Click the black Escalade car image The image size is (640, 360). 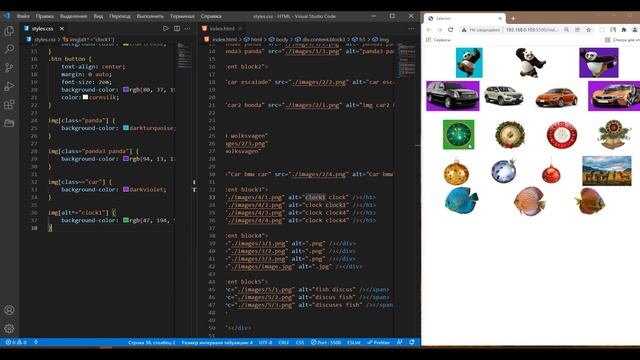point(453,96)
